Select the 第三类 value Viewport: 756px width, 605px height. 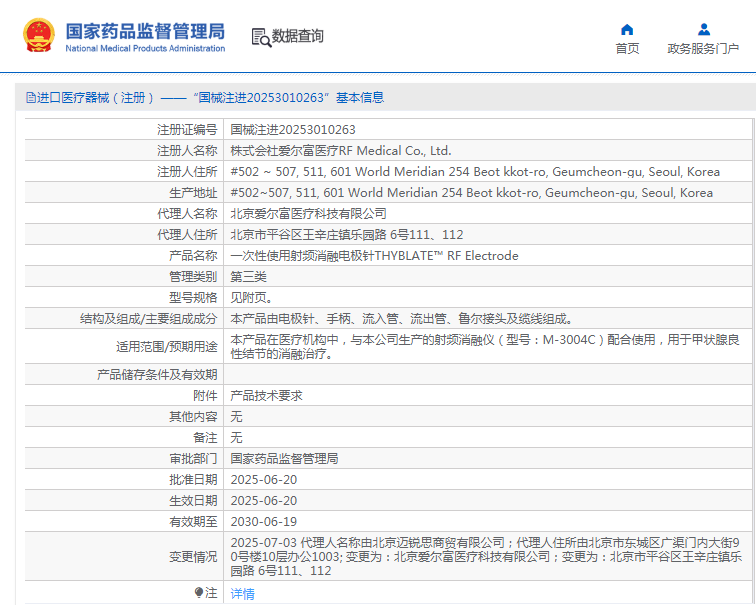pyautogui.click(x=248, y=277)
